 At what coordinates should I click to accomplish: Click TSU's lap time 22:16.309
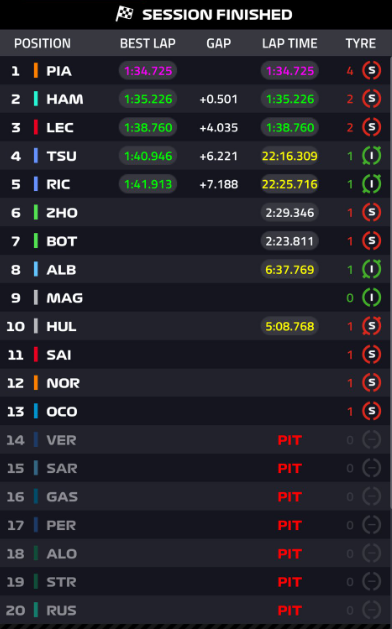[x=290, y=156]
